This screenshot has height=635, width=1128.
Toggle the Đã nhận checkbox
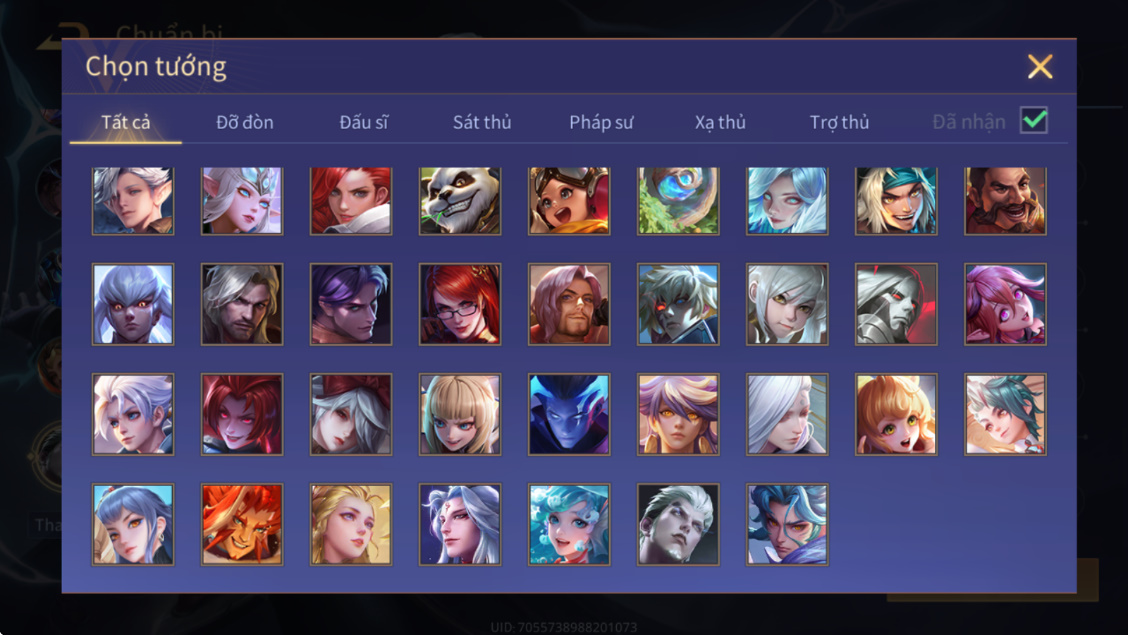point(1034,120)
